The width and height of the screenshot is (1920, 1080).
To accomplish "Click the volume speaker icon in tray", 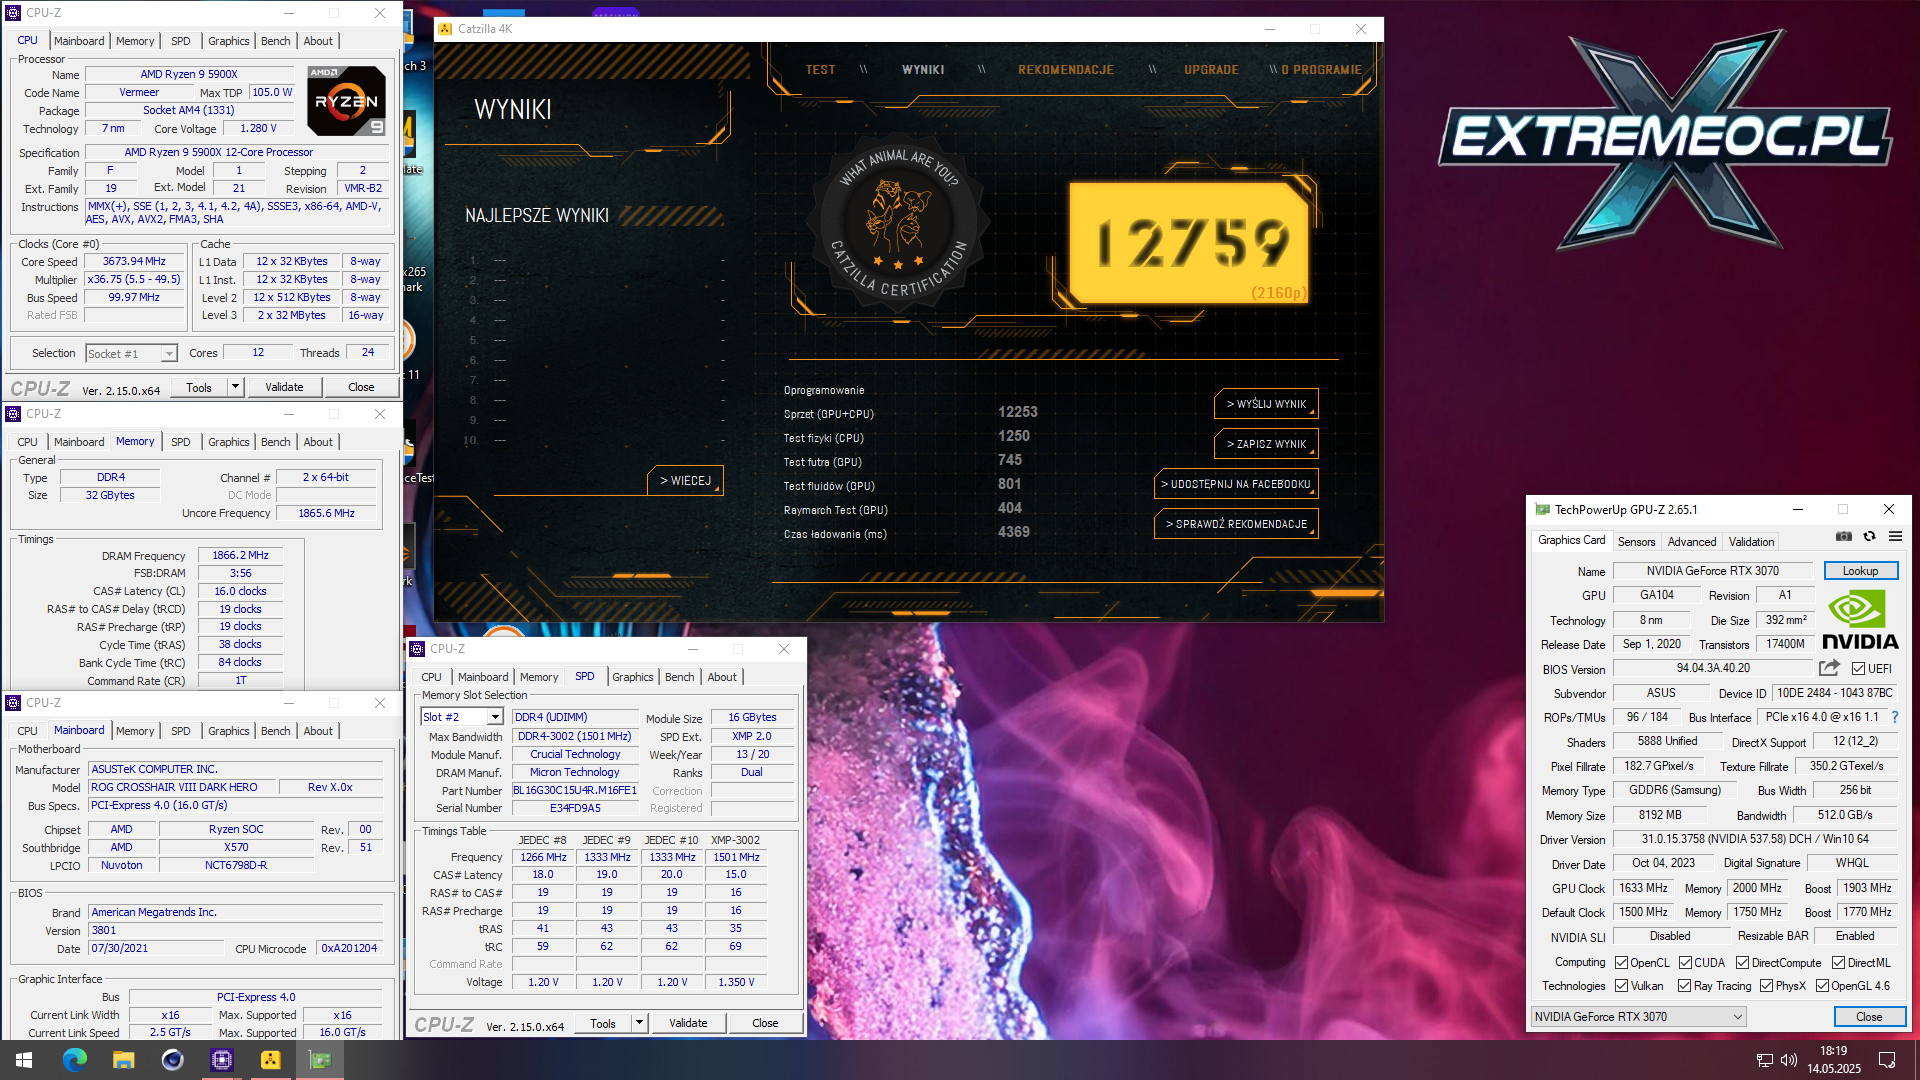I will point(1789,1060).
